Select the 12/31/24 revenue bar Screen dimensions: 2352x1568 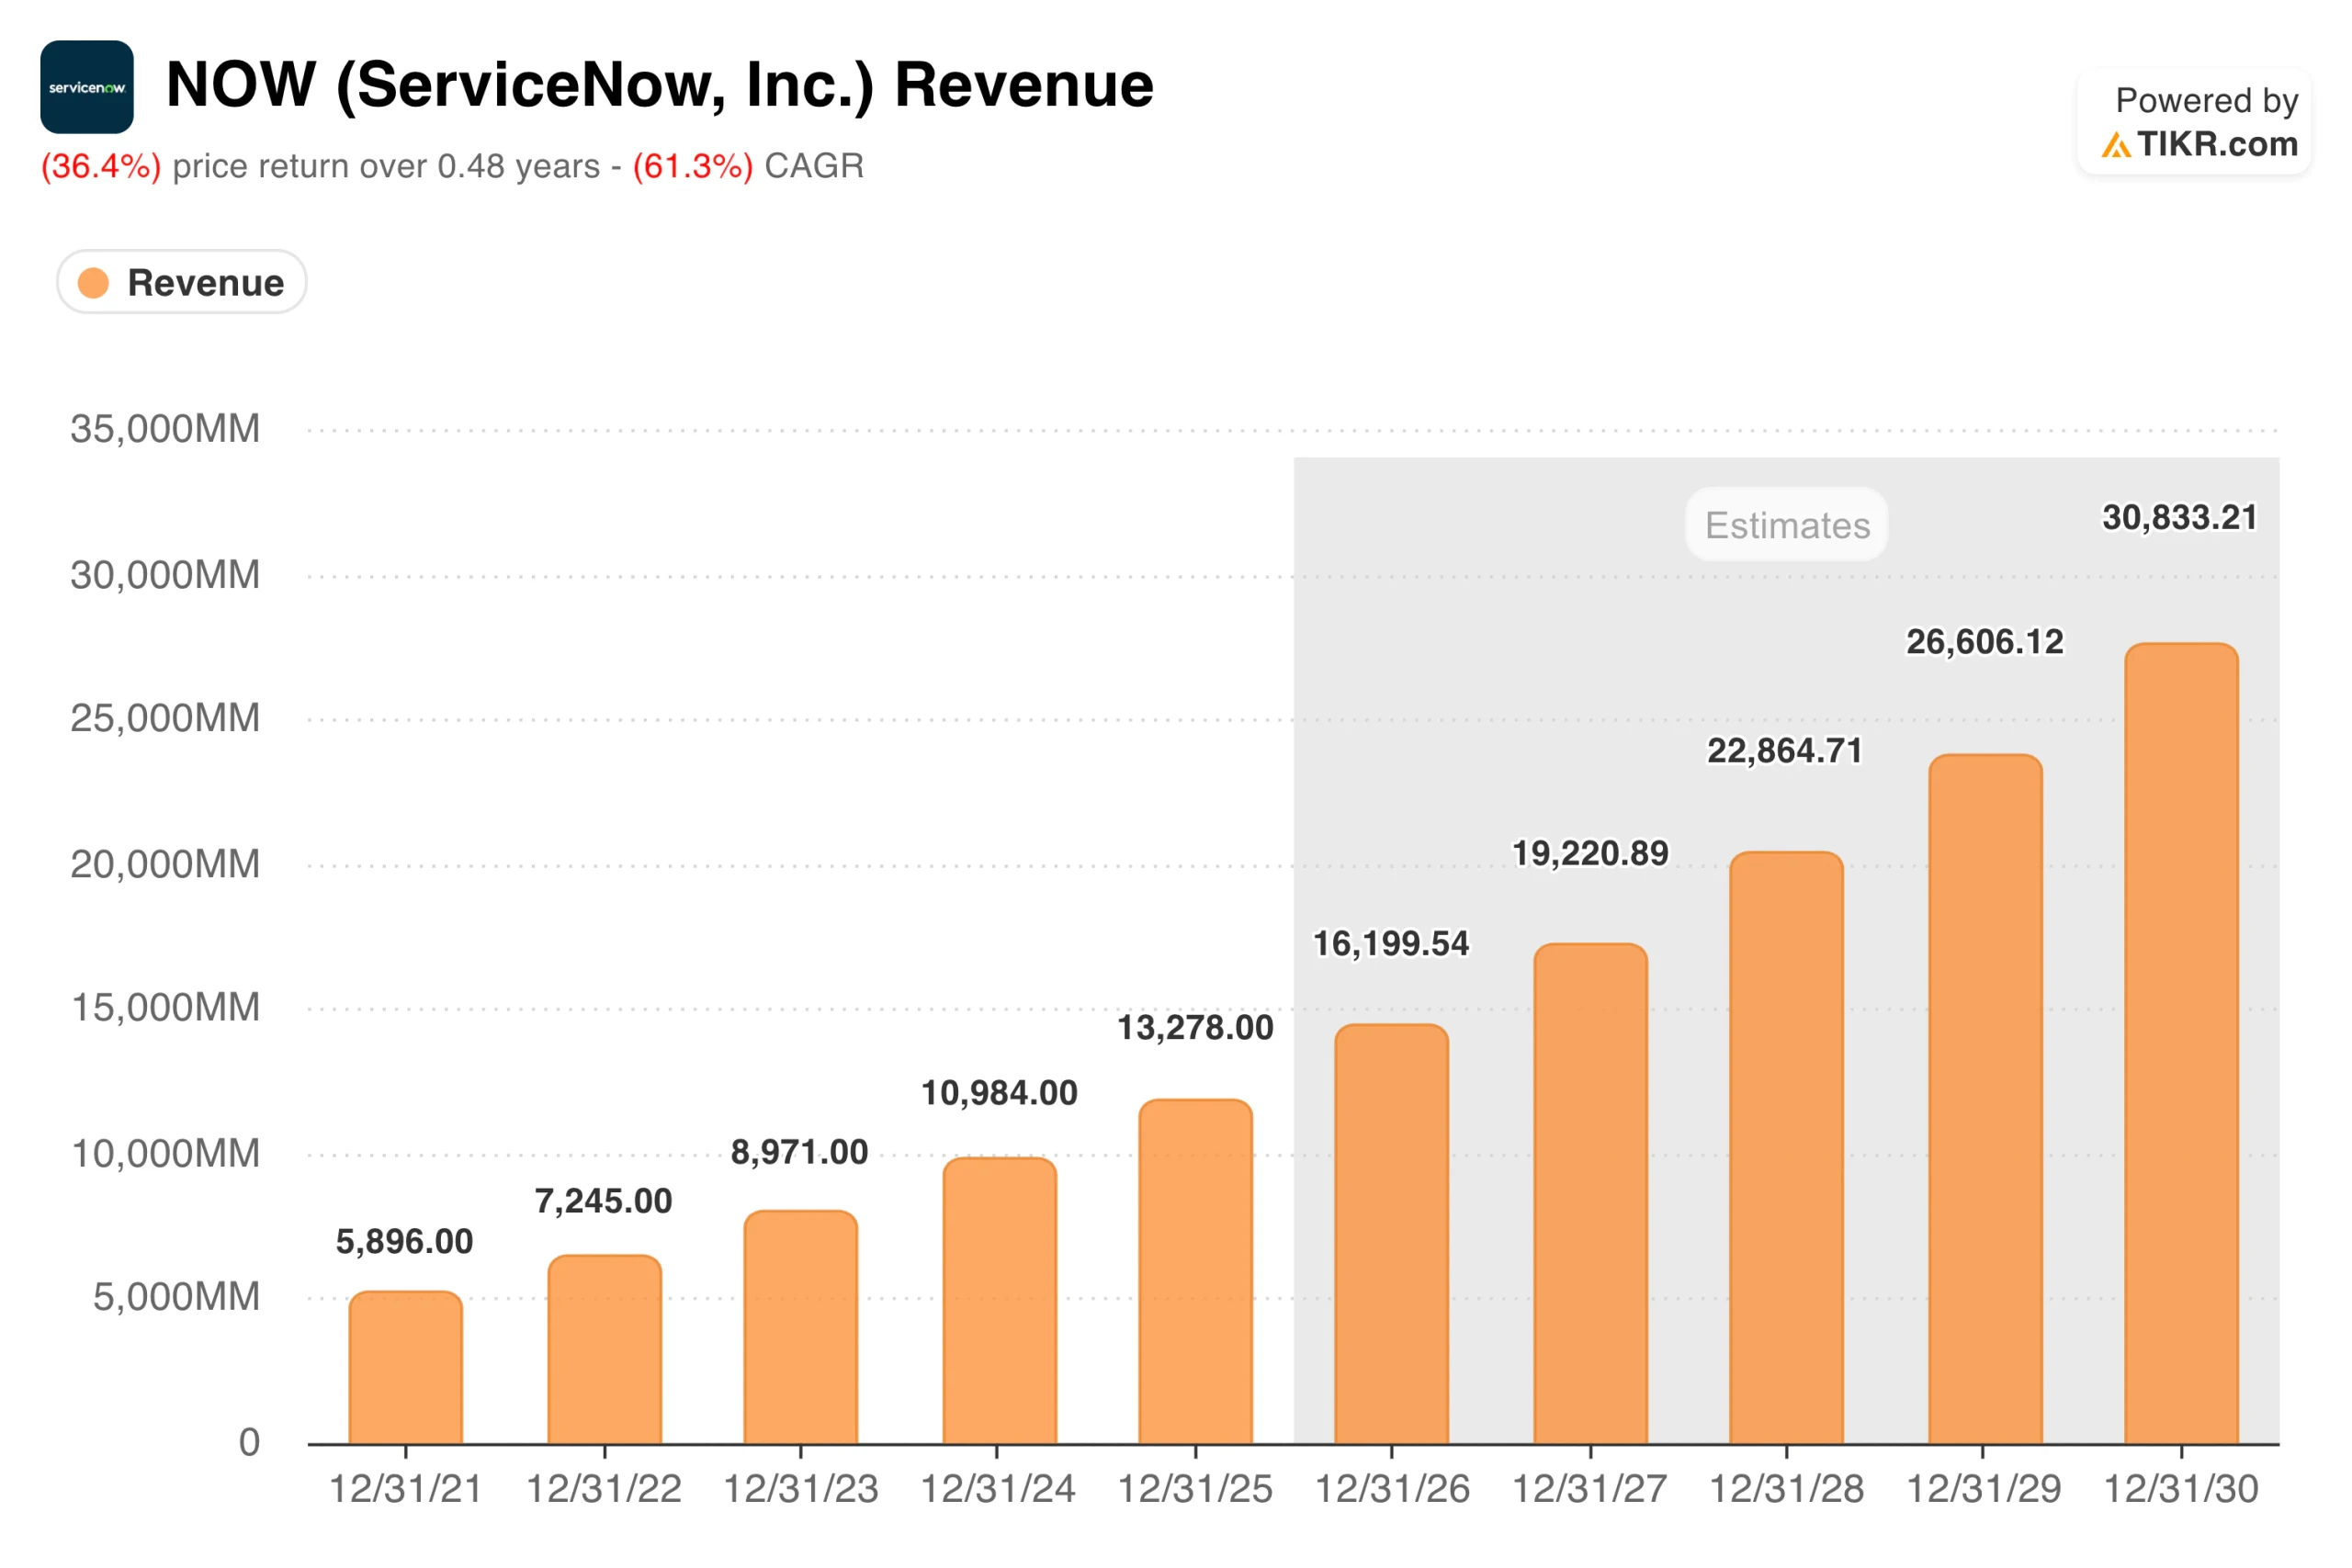click(1000, 1301)
